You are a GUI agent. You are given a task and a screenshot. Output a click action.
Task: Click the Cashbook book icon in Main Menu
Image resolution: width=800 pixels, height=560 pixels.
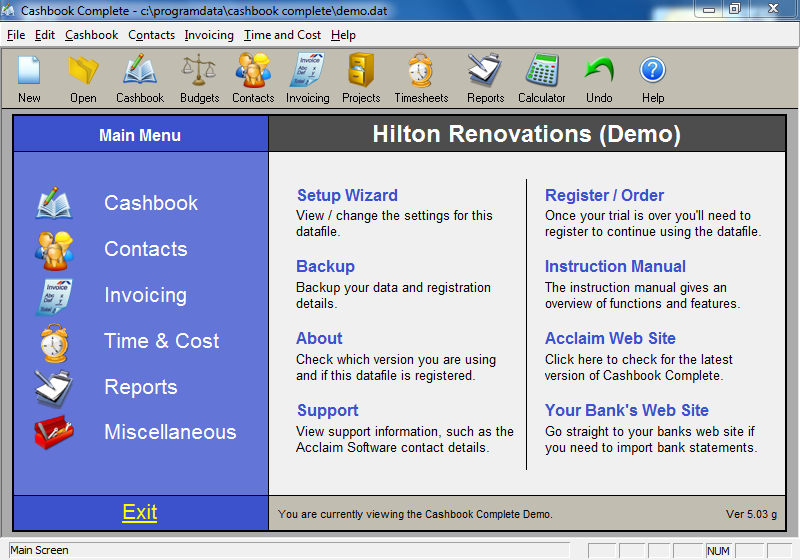[x=54, y=203]
